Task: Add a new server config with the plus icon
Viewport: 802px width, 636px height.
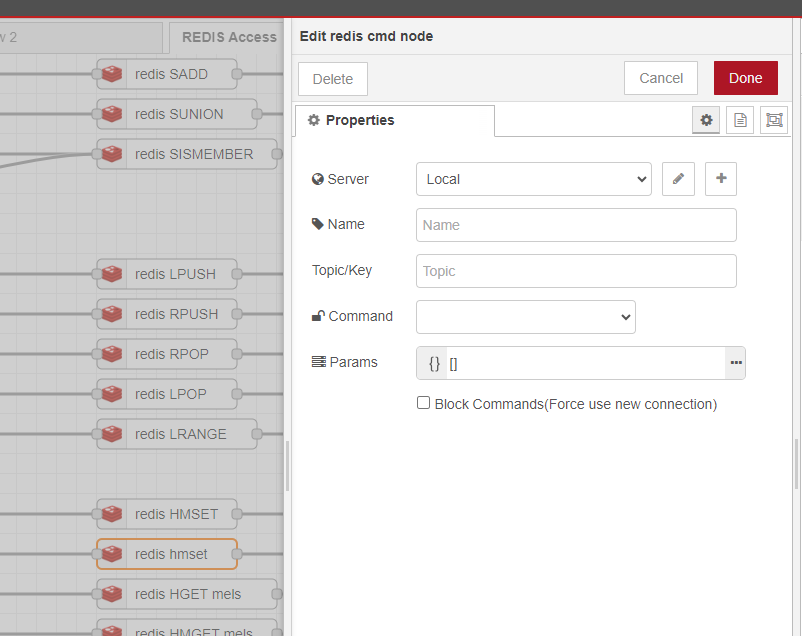Action: (x=721, y=179)
